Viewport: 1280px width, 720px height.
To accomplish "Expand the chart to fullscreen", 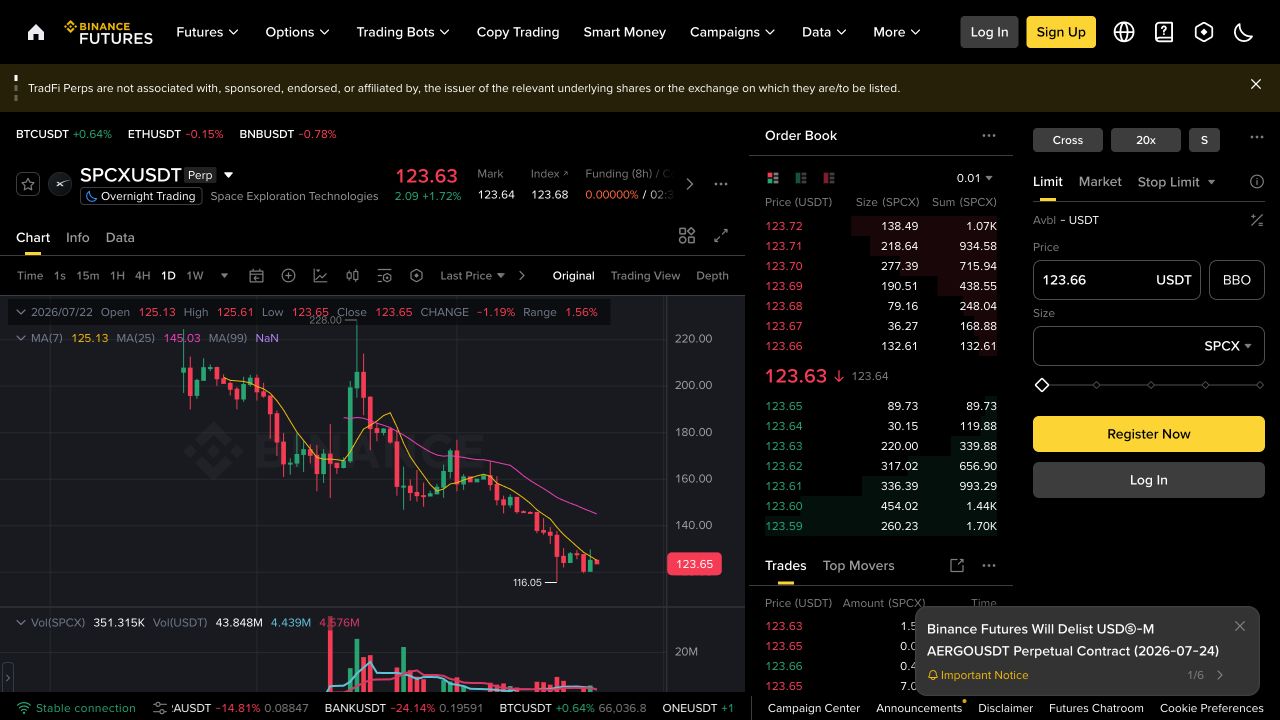I will click(721, 236).
